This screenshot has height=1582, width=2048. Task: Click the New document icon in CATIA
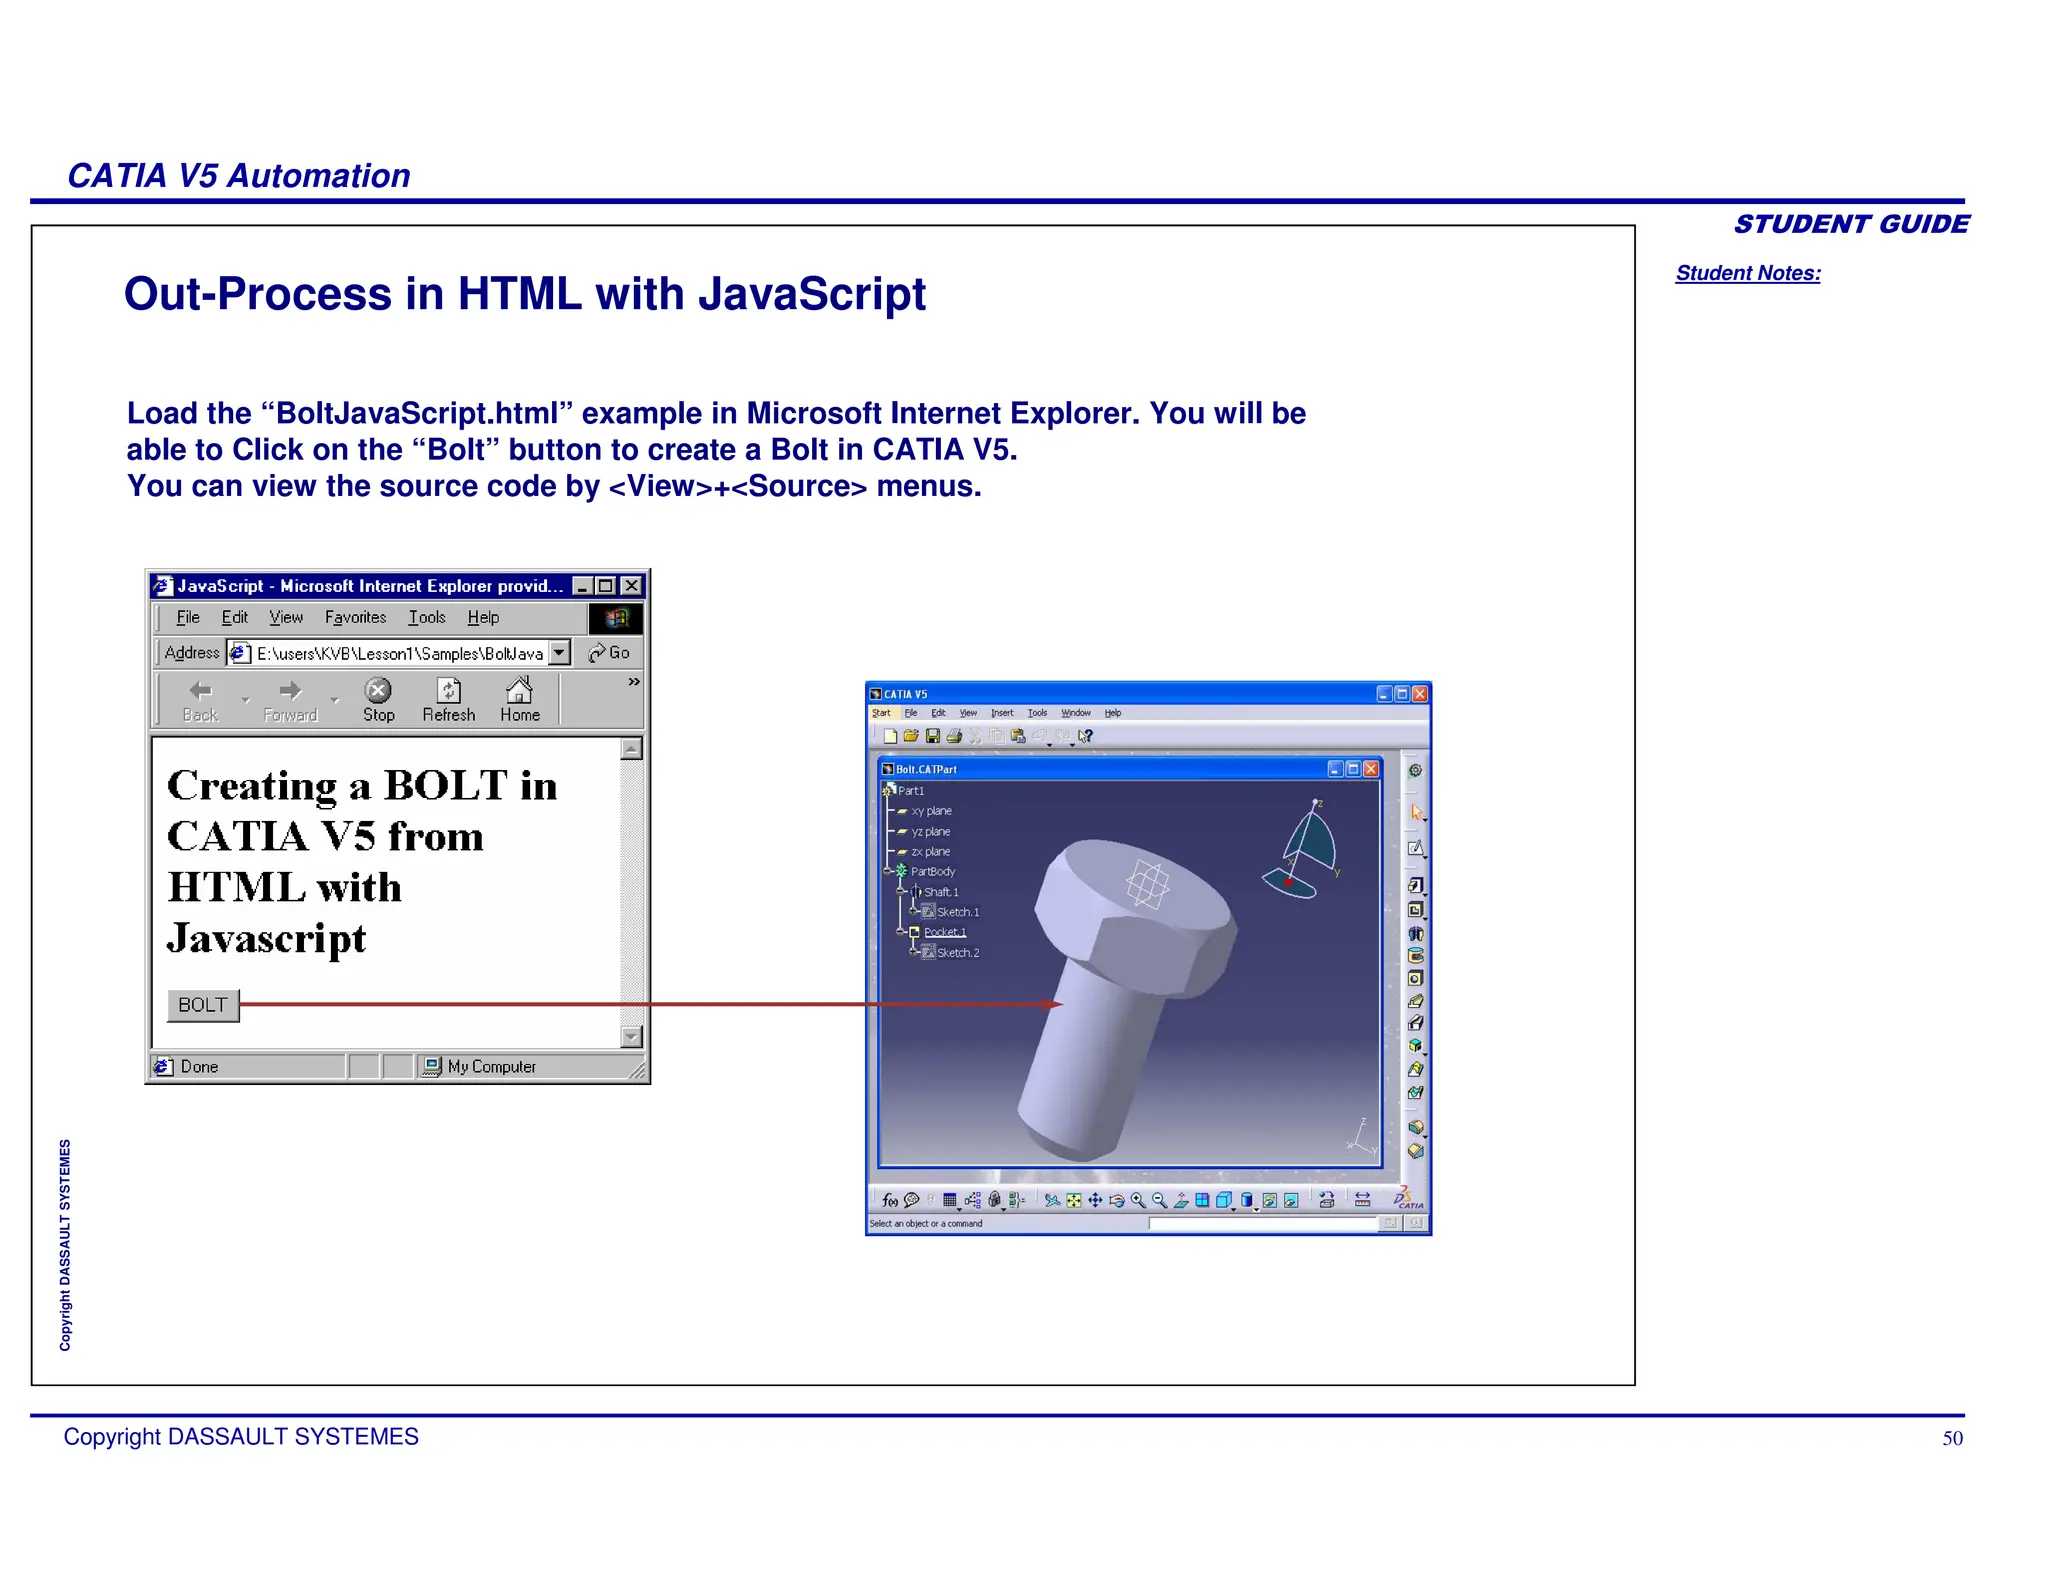tap(890, 736)
